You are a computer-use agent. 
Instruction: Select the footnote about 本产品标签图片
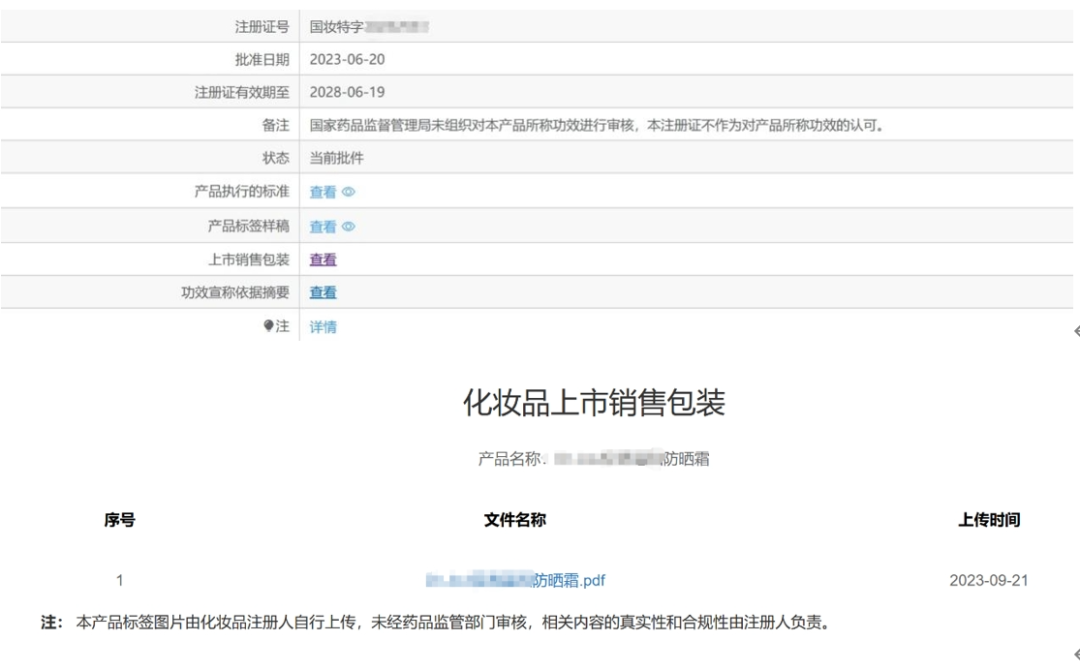coord(435,622)
